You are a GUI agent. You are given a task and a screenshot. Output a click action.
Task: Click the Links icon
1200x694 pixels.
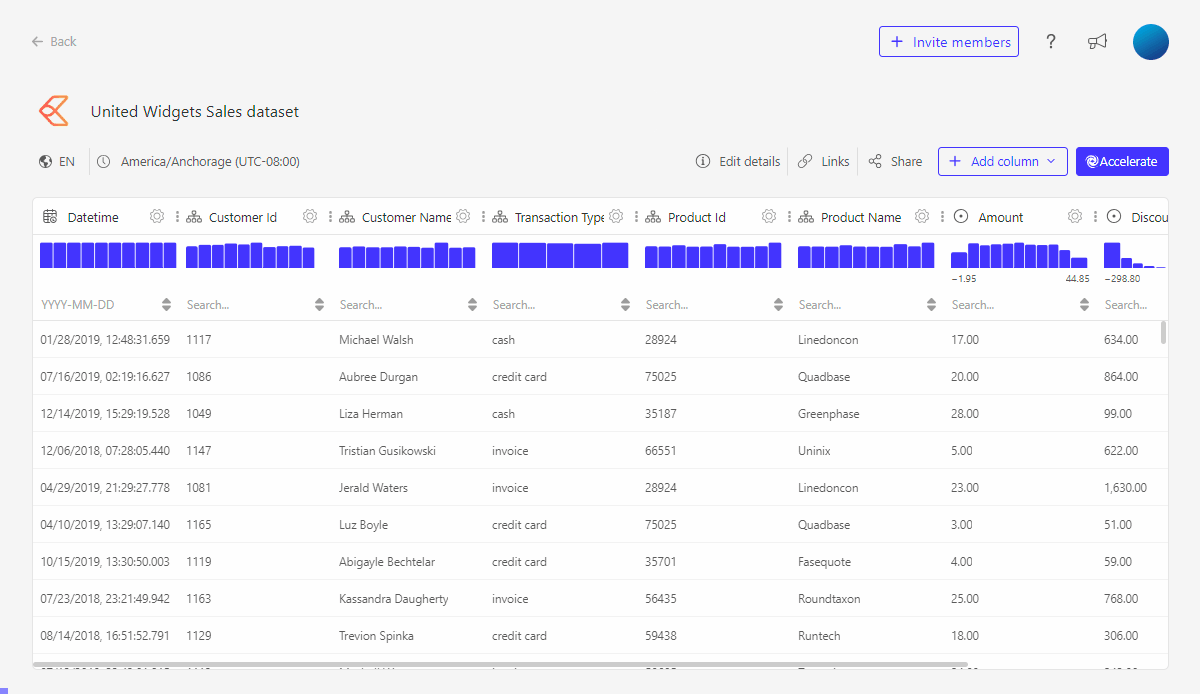coord(806,161)
